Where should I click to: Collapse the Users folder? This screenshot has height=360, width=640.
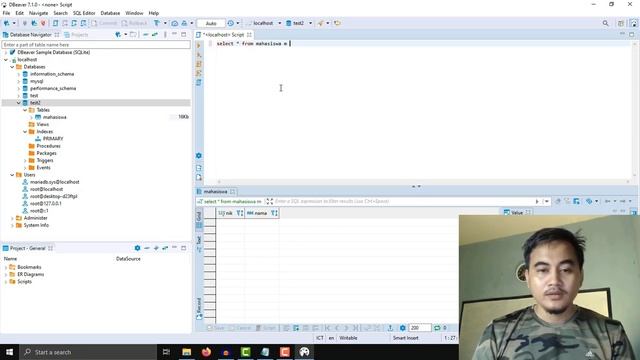12,175
